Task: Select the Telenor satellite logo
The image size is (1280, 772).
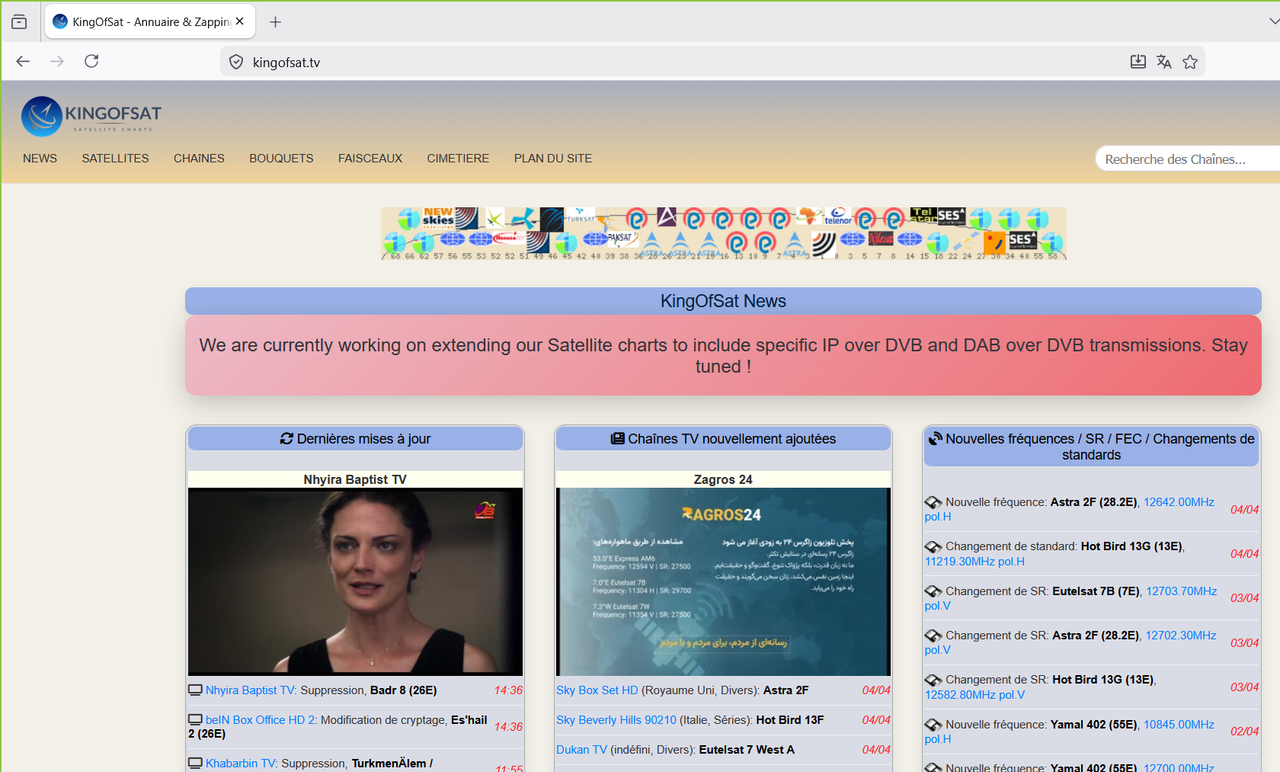Action: [838, 218]
